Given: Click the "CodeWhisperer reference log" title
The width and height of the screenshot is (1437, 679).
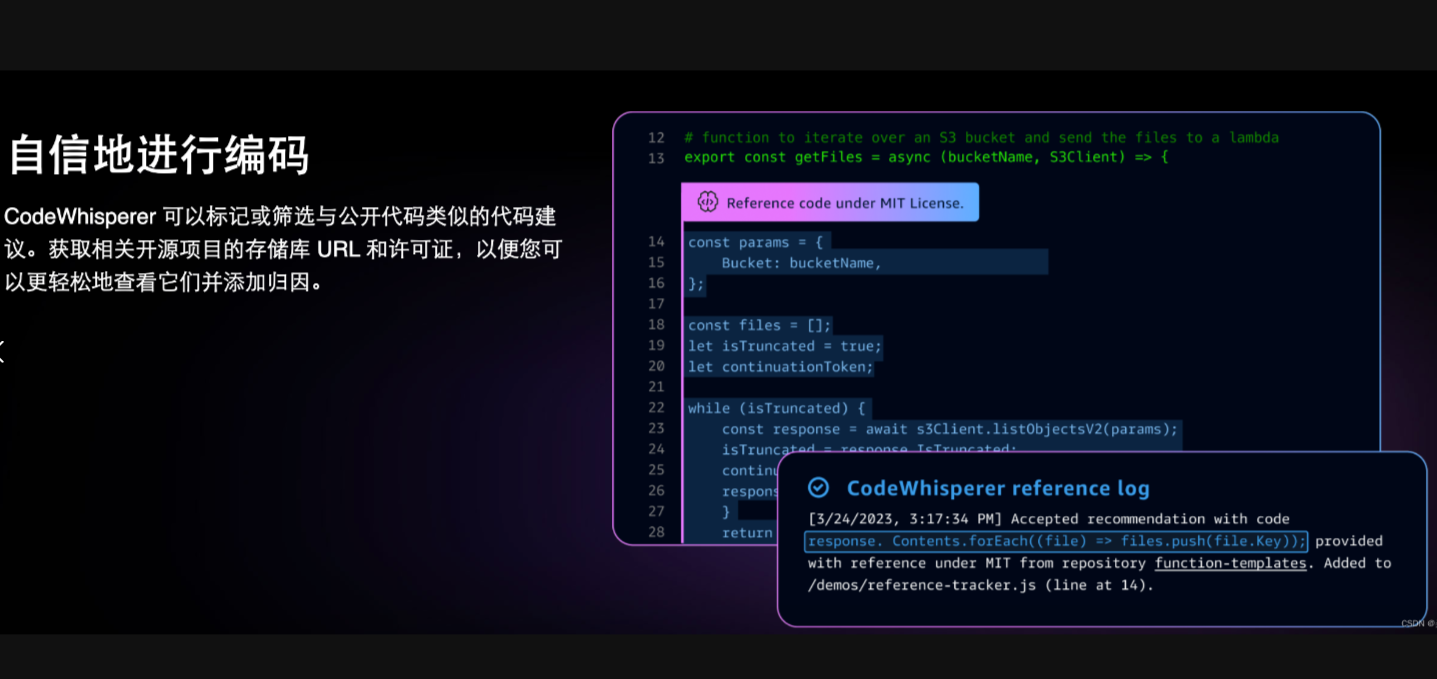Looking at the screenshot, I should point(998,488).
